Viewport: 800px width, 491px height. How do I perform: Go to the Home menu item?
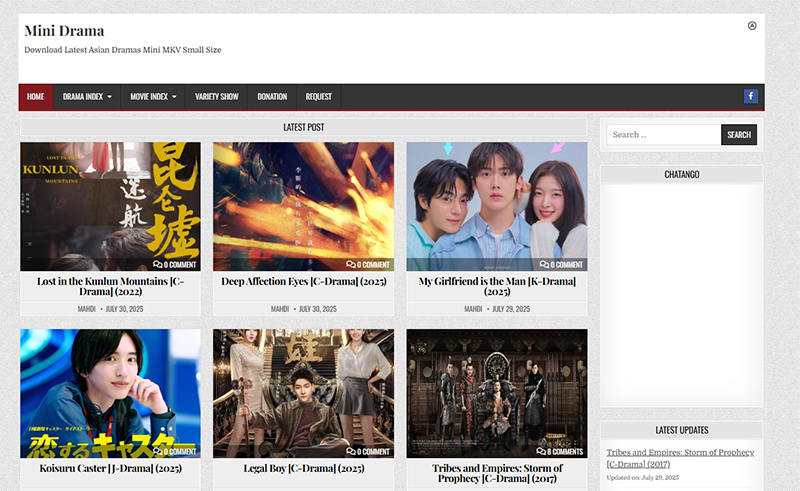(36, 96)
